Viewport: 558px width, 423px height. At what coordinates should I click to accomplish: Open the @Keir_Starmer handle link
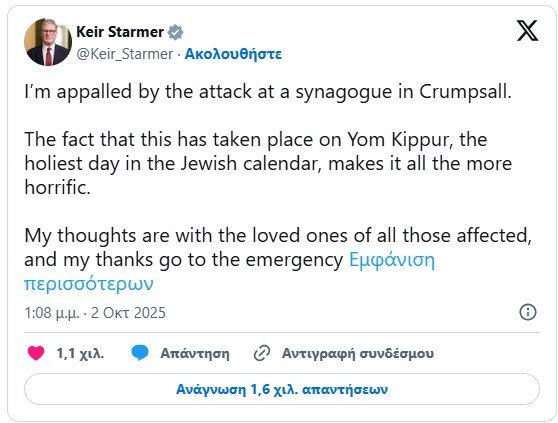[x=125, y=54]
